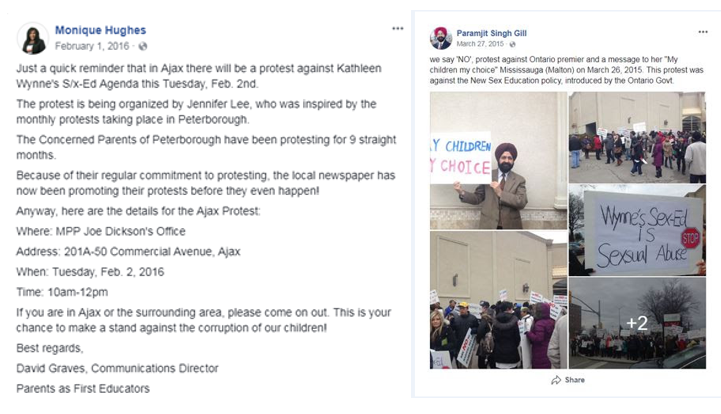Share the Paramjit Singh Gill post
Viewport: 721px width, 414px height.
click(568, 380)
